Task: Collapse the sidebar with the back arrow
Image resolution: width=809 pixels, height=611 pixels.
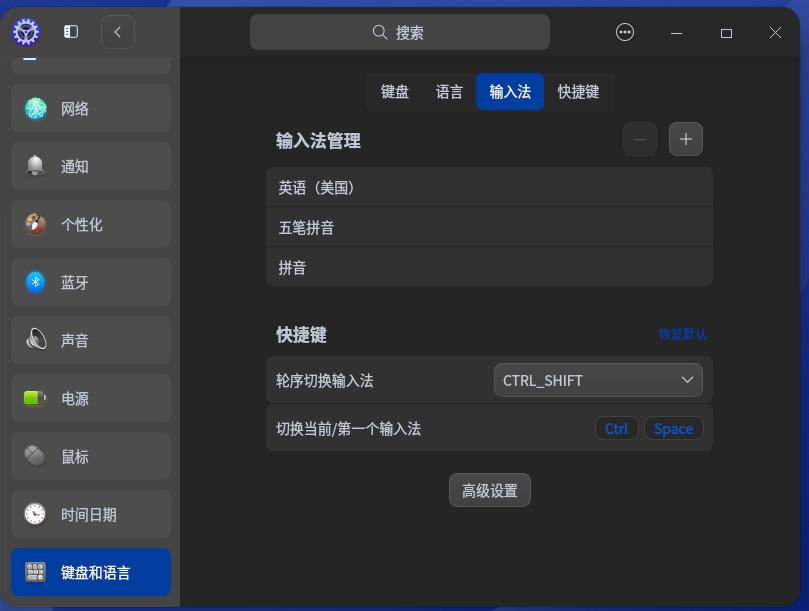Action: (118, 31)
